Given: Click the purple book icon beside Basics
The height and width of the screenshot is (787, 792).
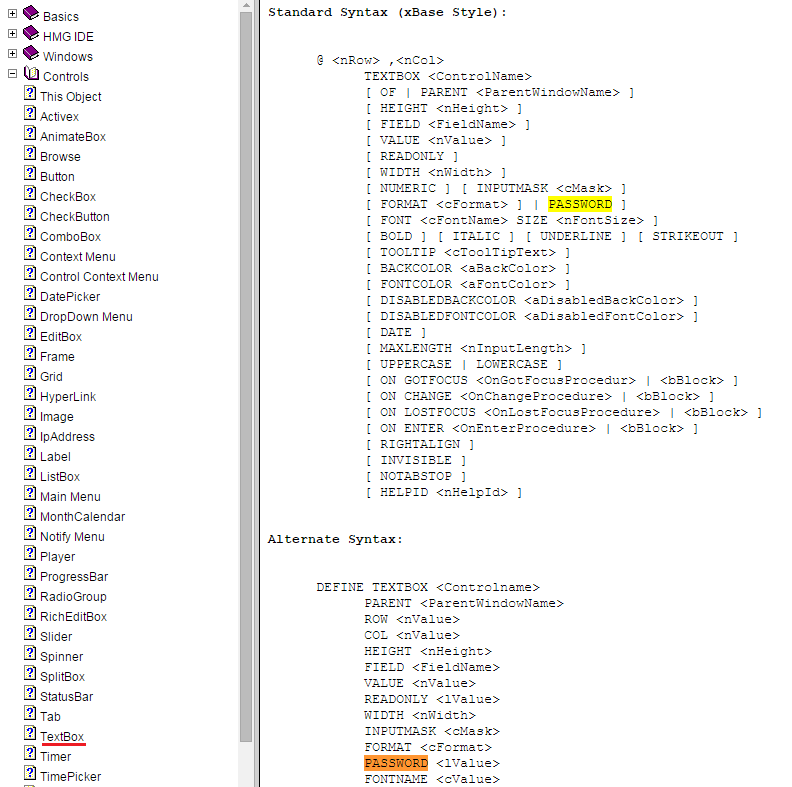Looking at the screenshot, I should click(x=30, y=14).
